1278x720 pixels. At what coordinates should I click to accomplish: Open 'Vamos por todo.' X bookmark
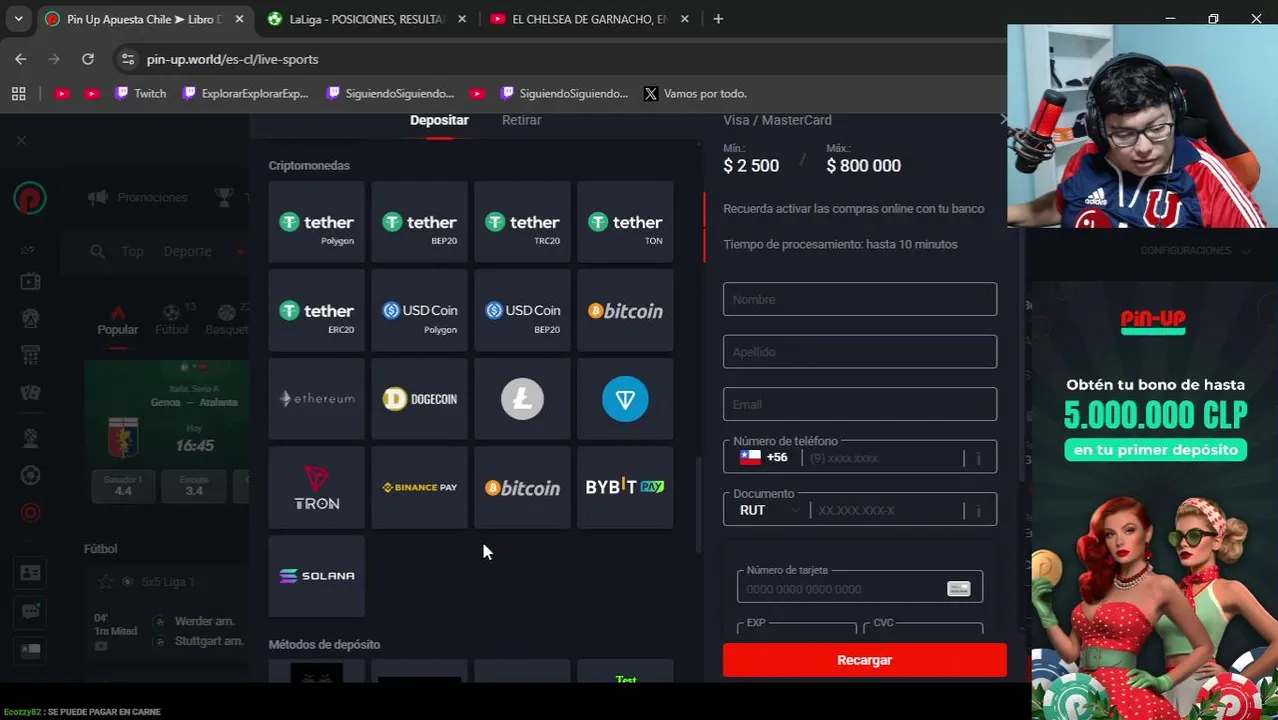pos(695,93)
